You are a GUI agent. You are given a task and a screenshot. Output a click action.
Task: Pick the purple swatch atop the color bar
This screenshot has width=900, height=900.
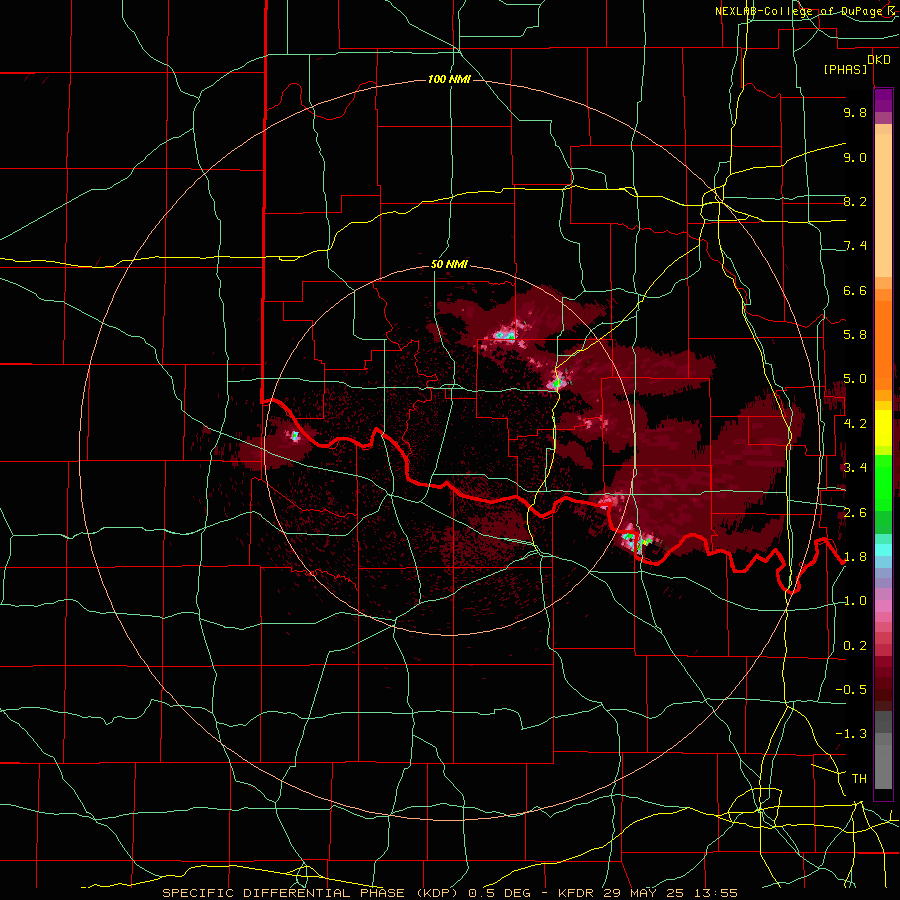tap(883, 100)
